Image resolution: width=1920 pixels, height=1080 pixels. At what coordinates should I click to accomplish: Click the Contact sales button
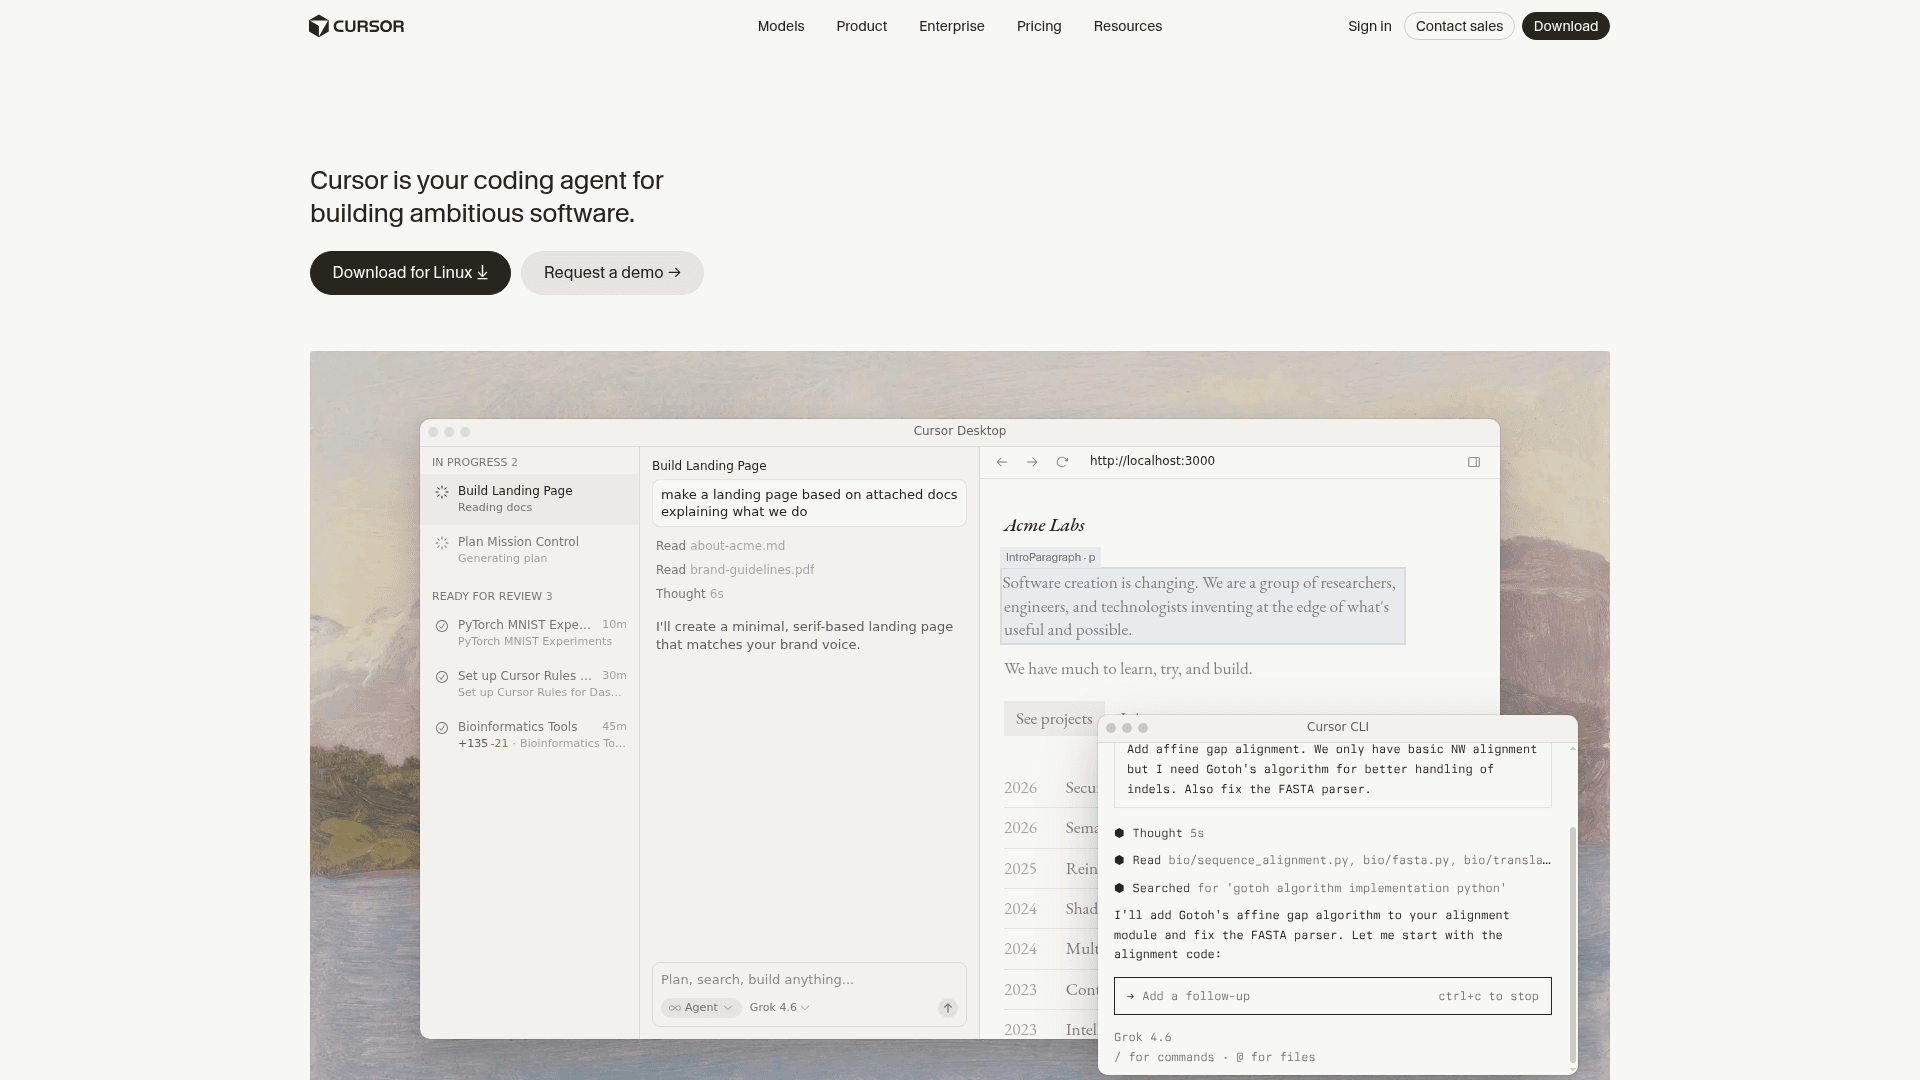tap(1459, 26)
